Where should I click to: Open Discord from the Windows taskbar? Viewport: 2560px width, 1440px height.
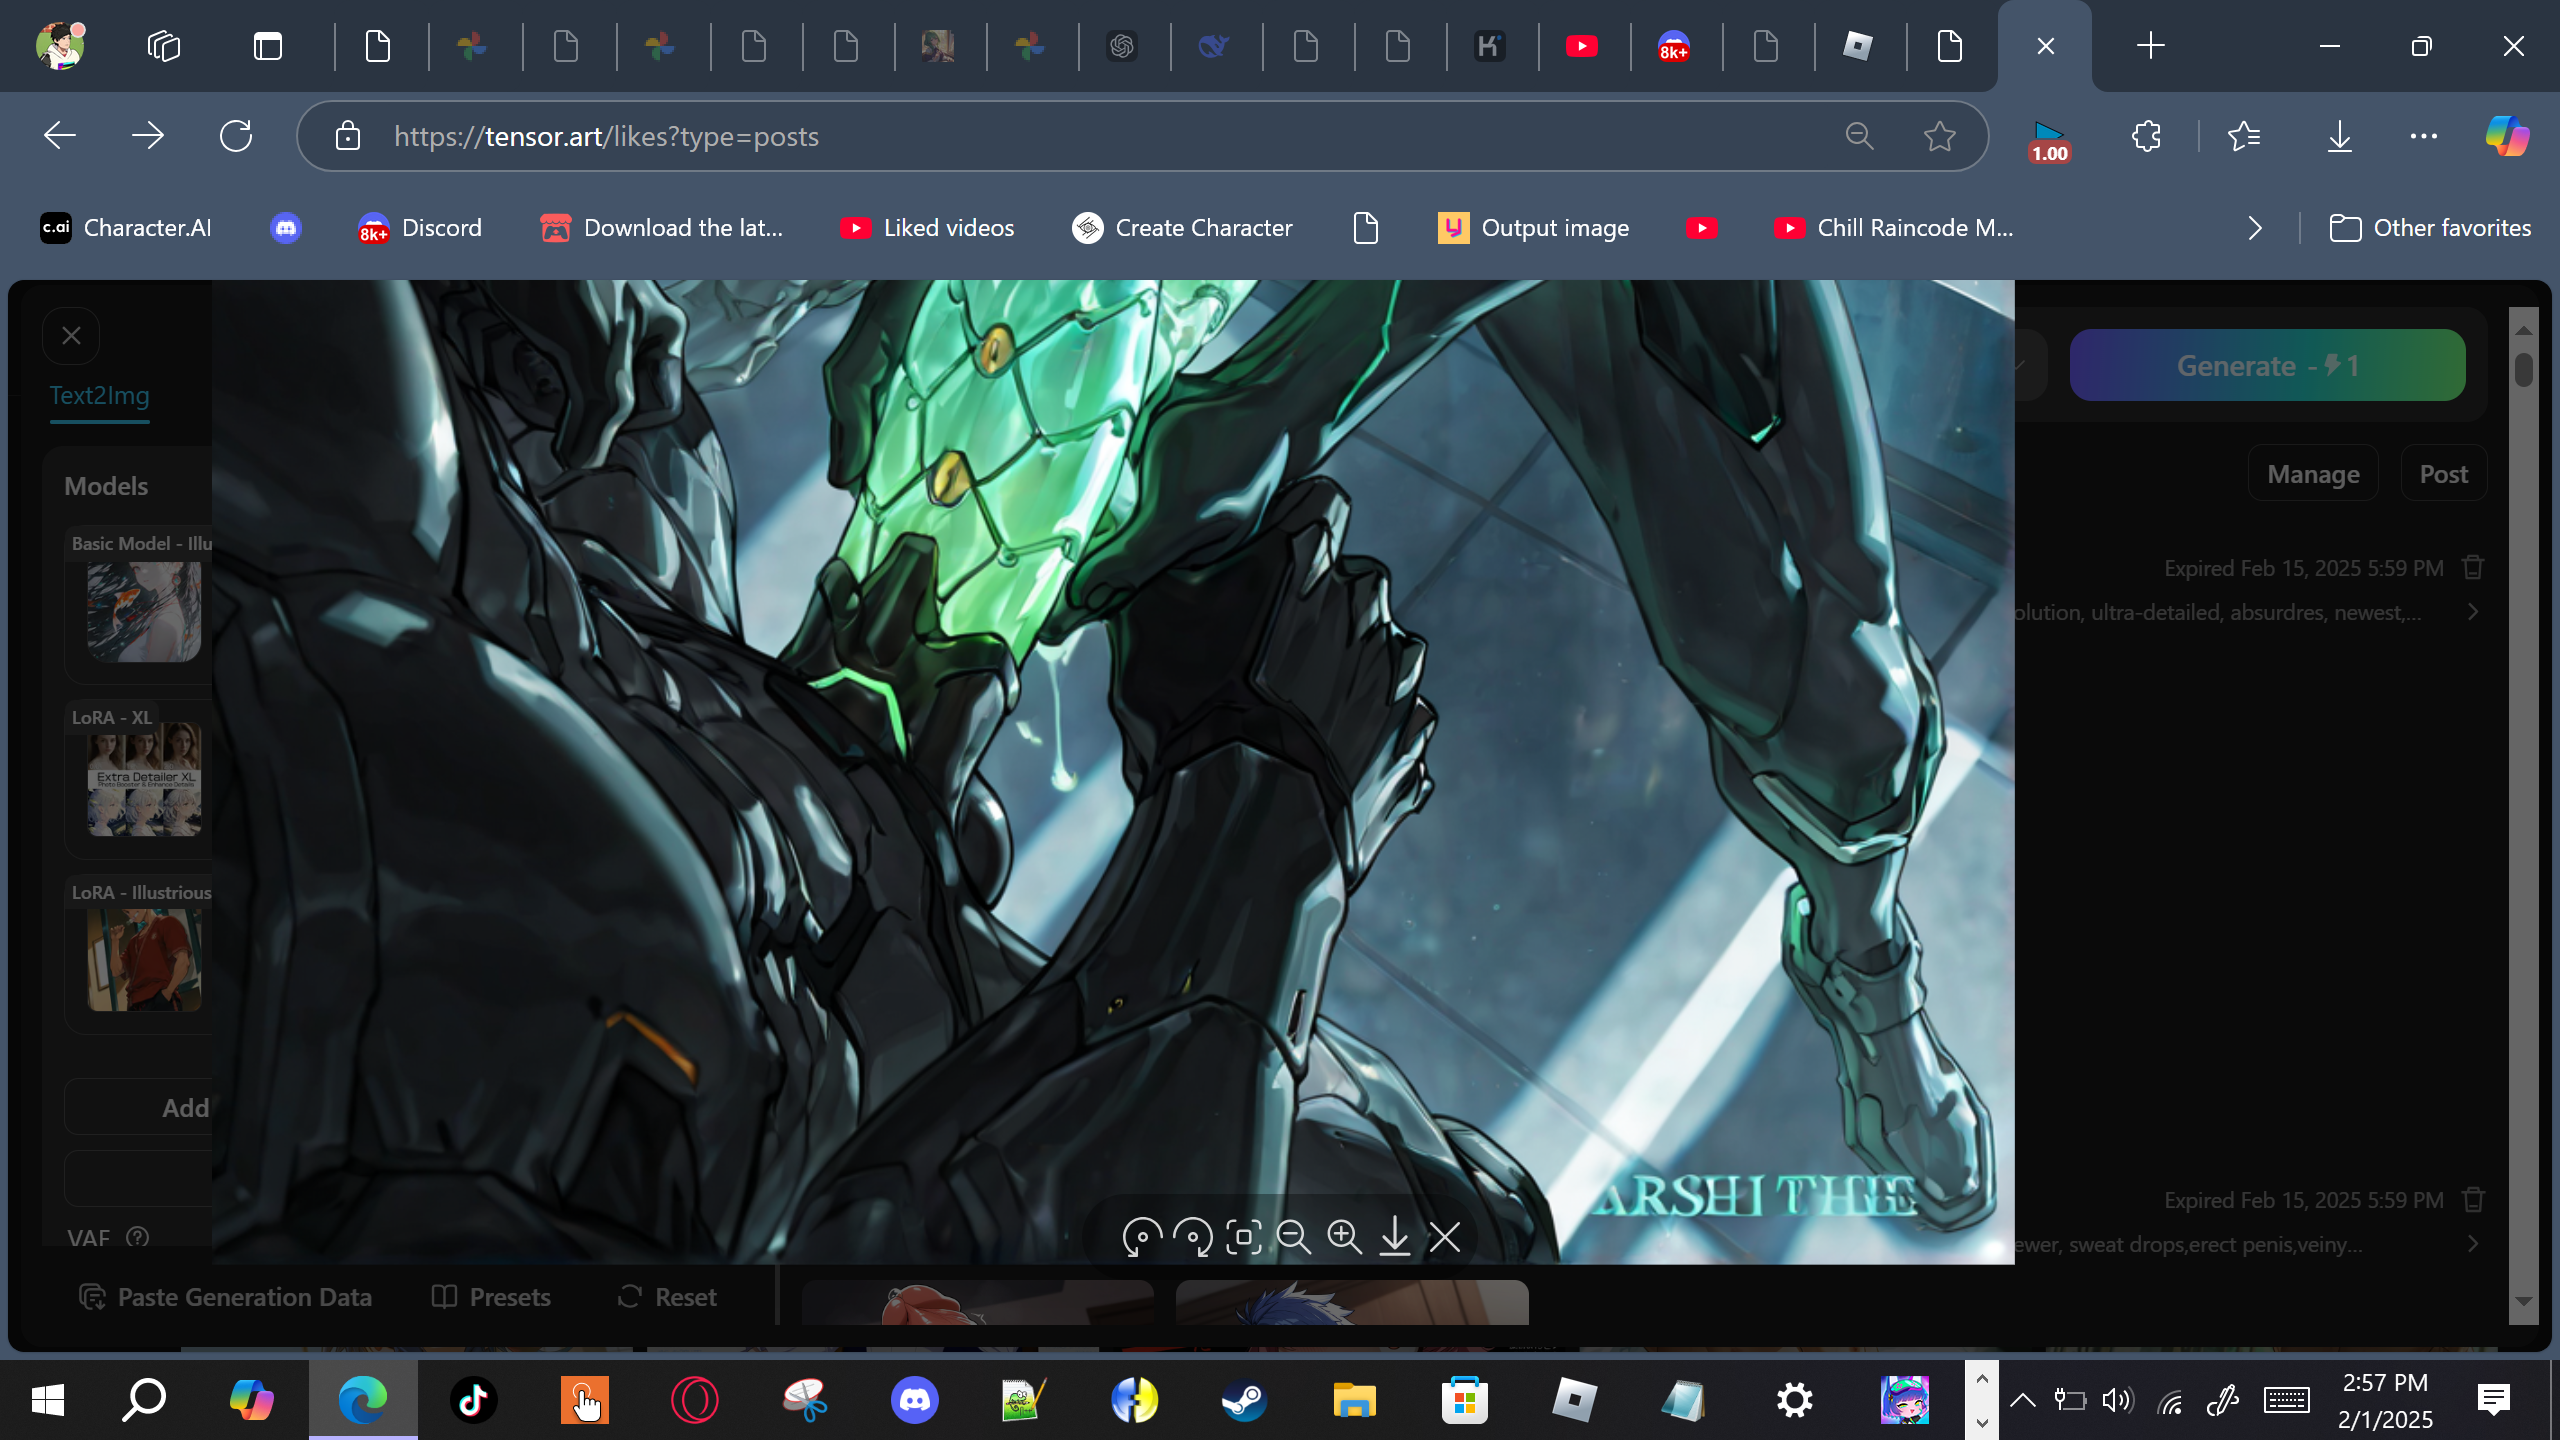tap(914, 1399)
